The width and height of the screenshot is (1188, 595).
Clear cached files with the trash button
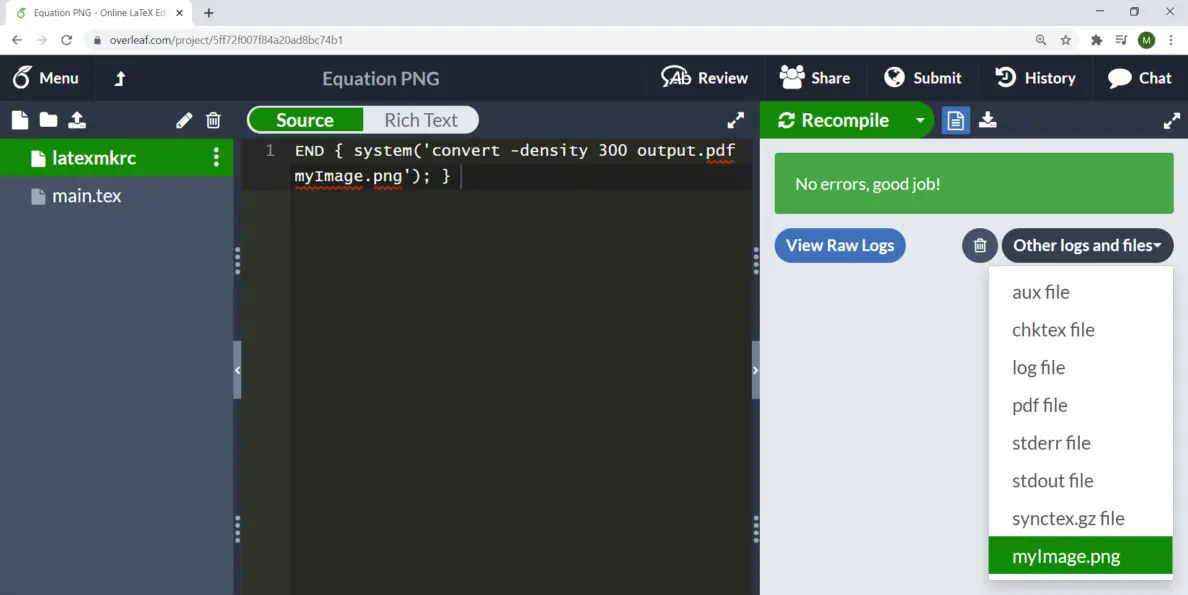[979, 245]
